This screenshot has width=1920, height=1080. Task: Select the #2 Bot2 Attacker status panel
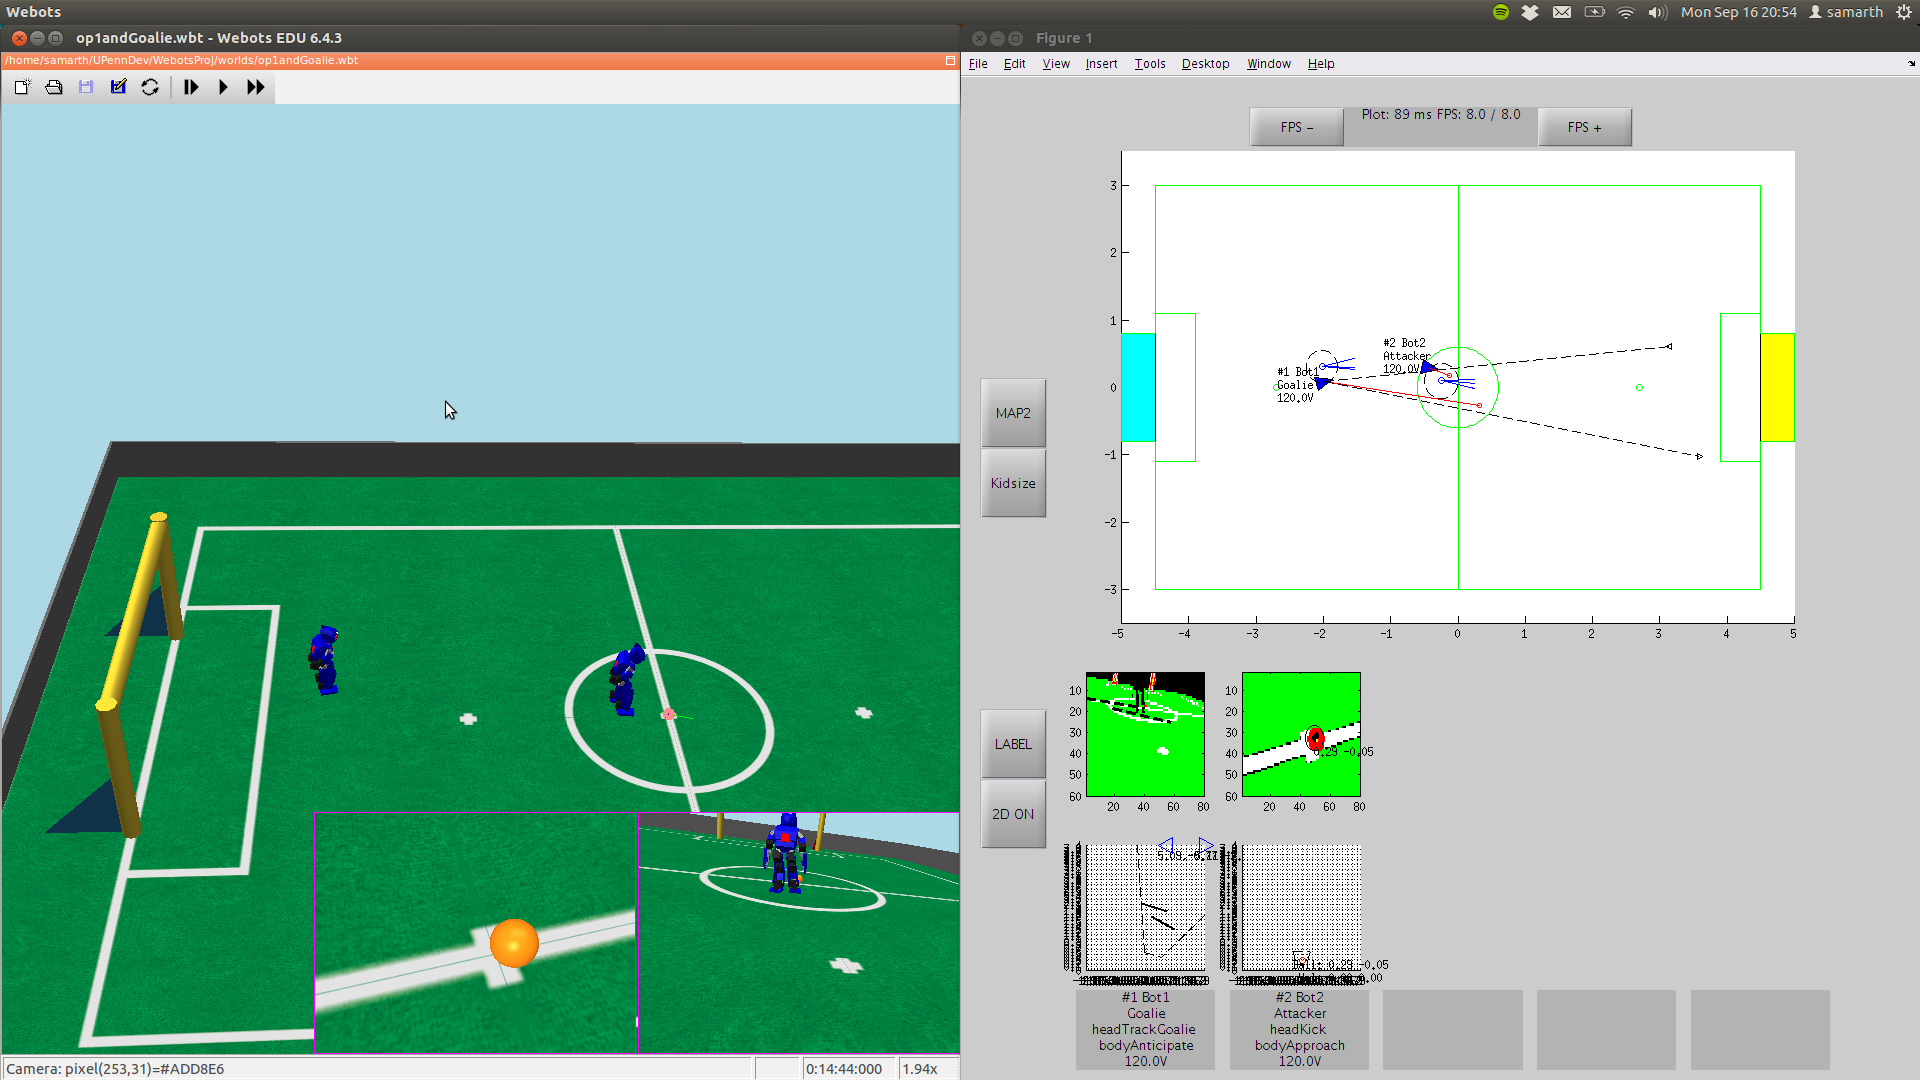1300,1030
